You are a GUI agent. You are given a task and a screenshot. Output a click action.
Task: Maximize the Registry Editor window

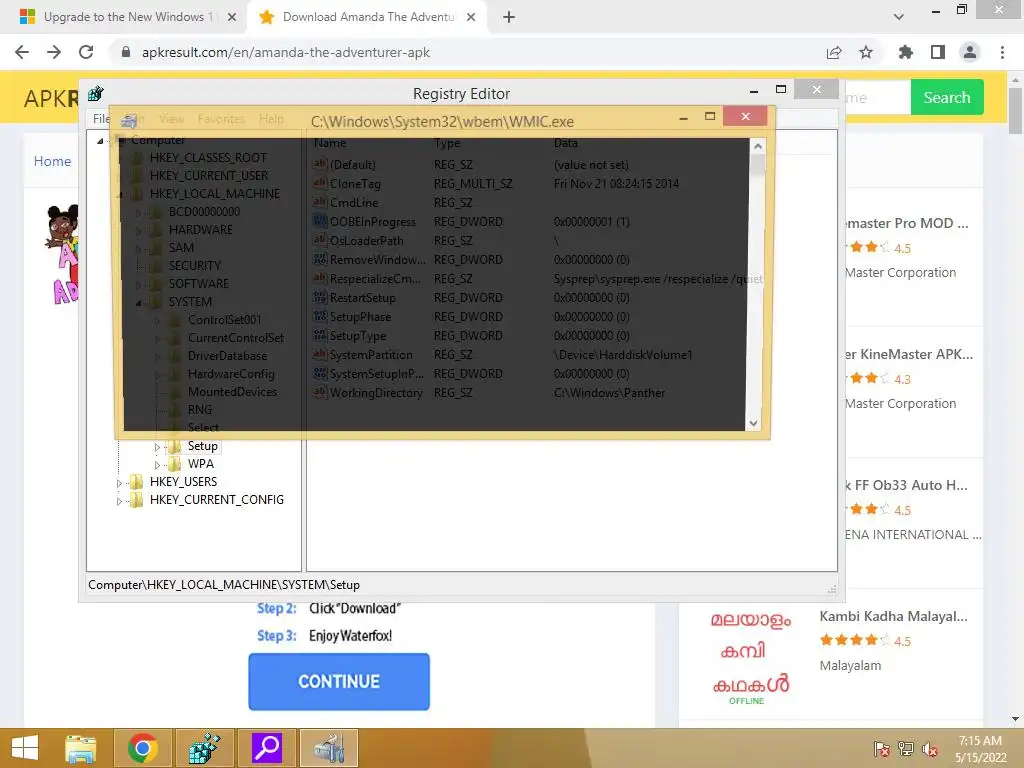coord(780,89)
